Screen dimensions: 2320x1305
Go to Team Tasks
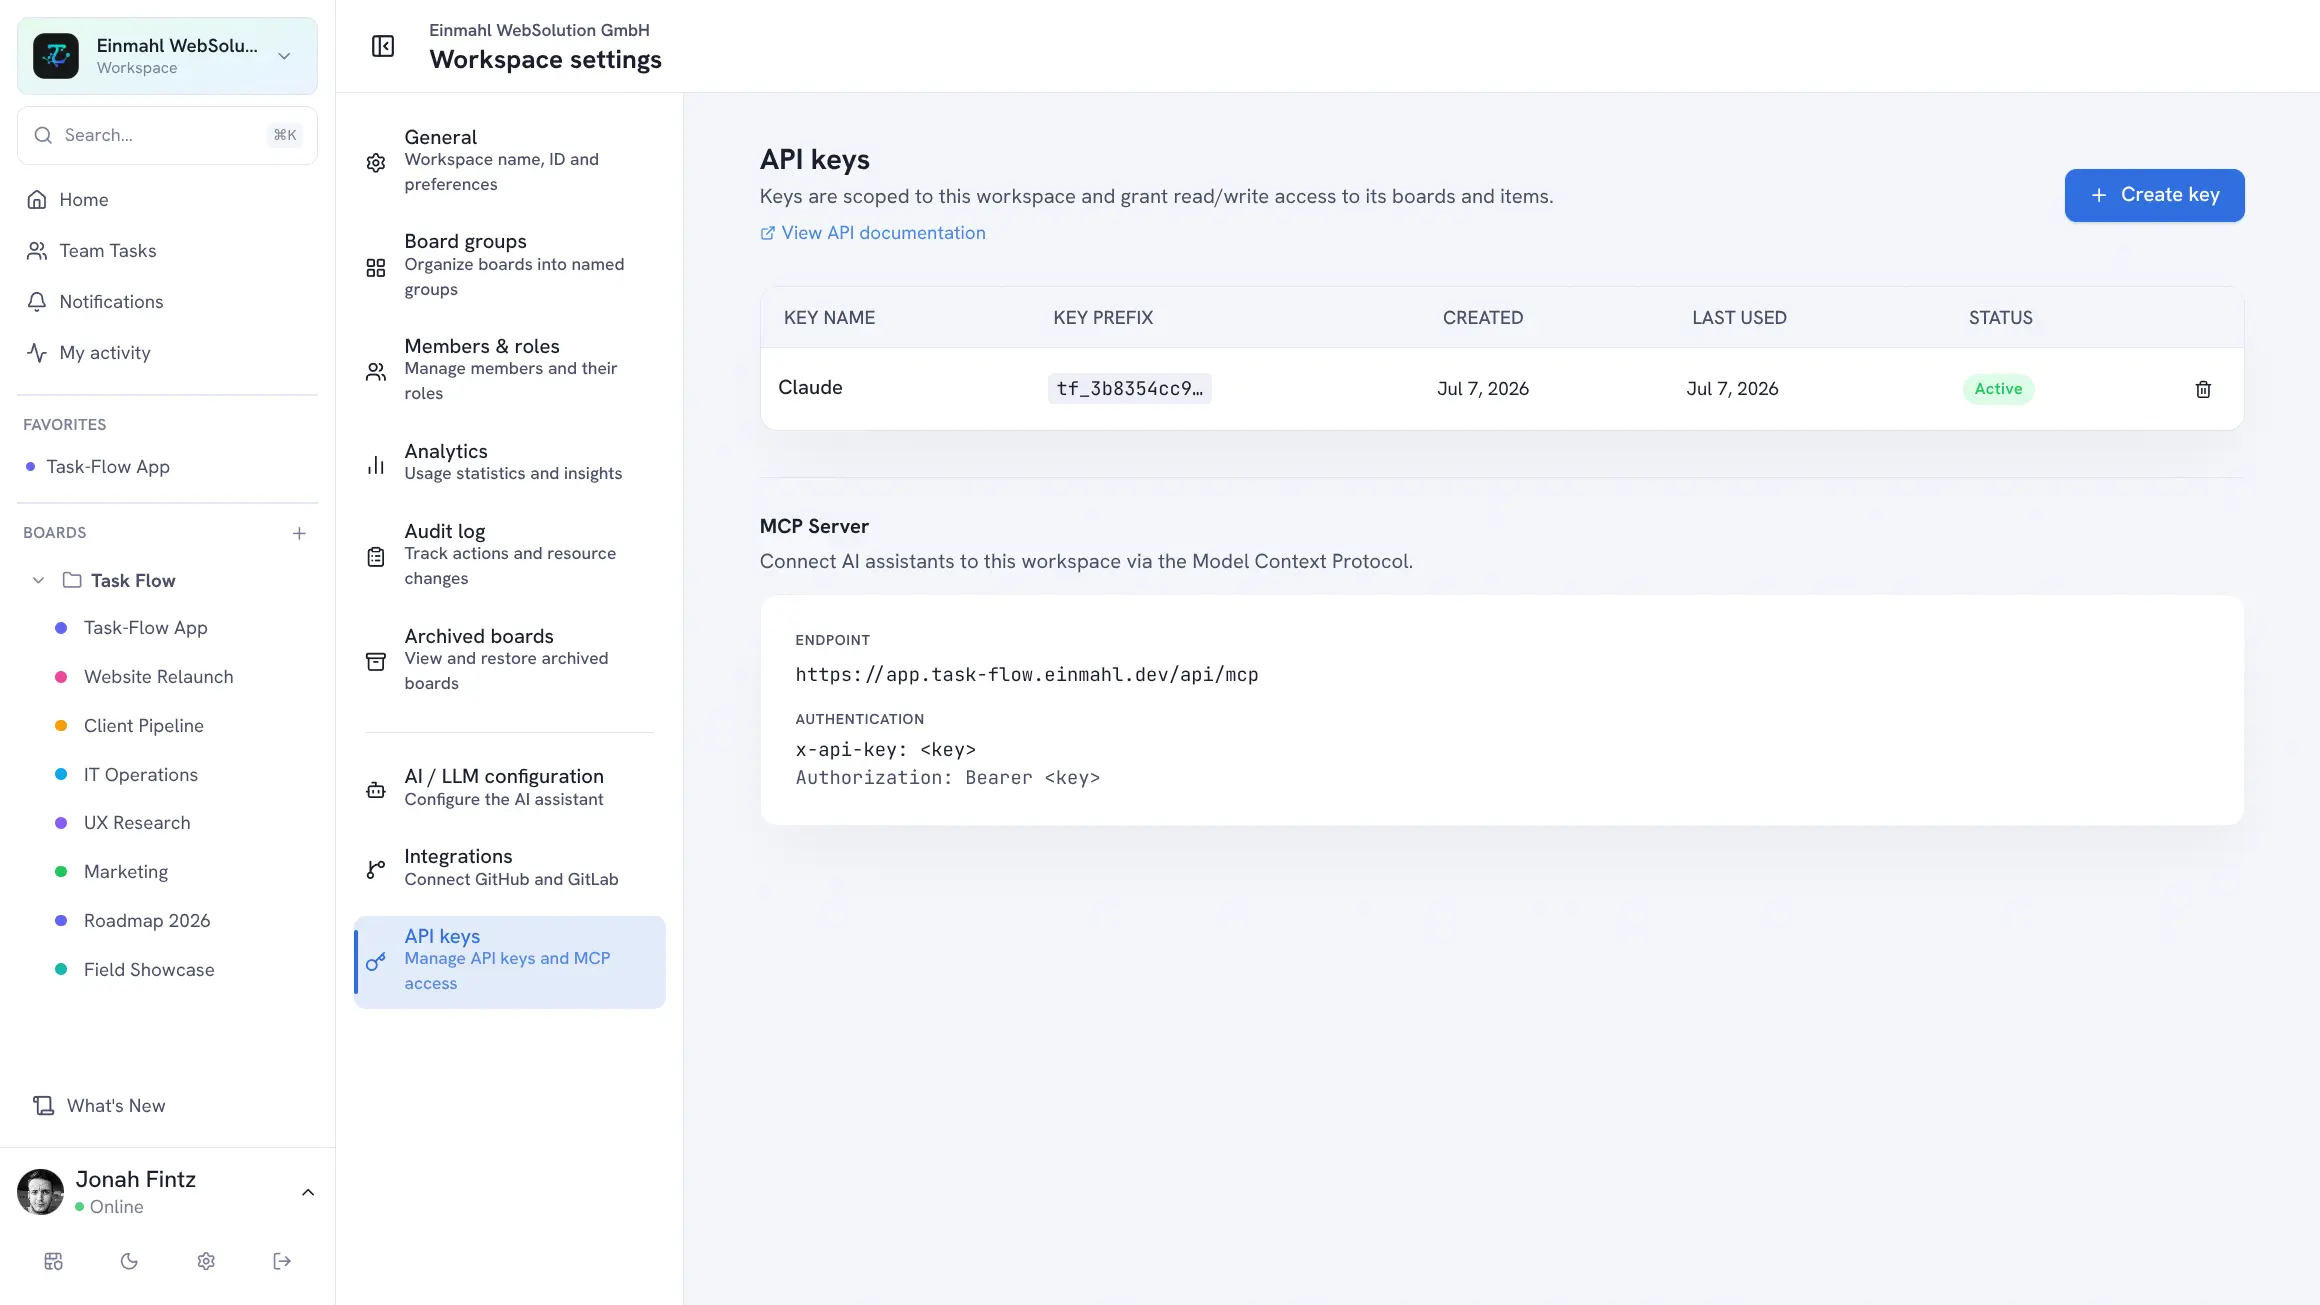(x=167, y=251)
